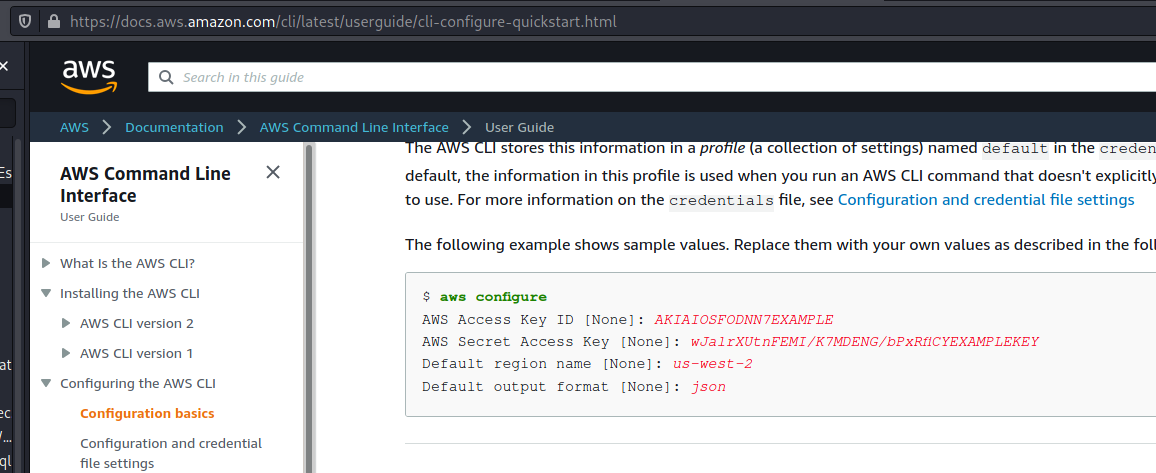Expand the arrow beside AWS CLI version 1
The height and width of the screenshot is (473, 1156).
66,353
